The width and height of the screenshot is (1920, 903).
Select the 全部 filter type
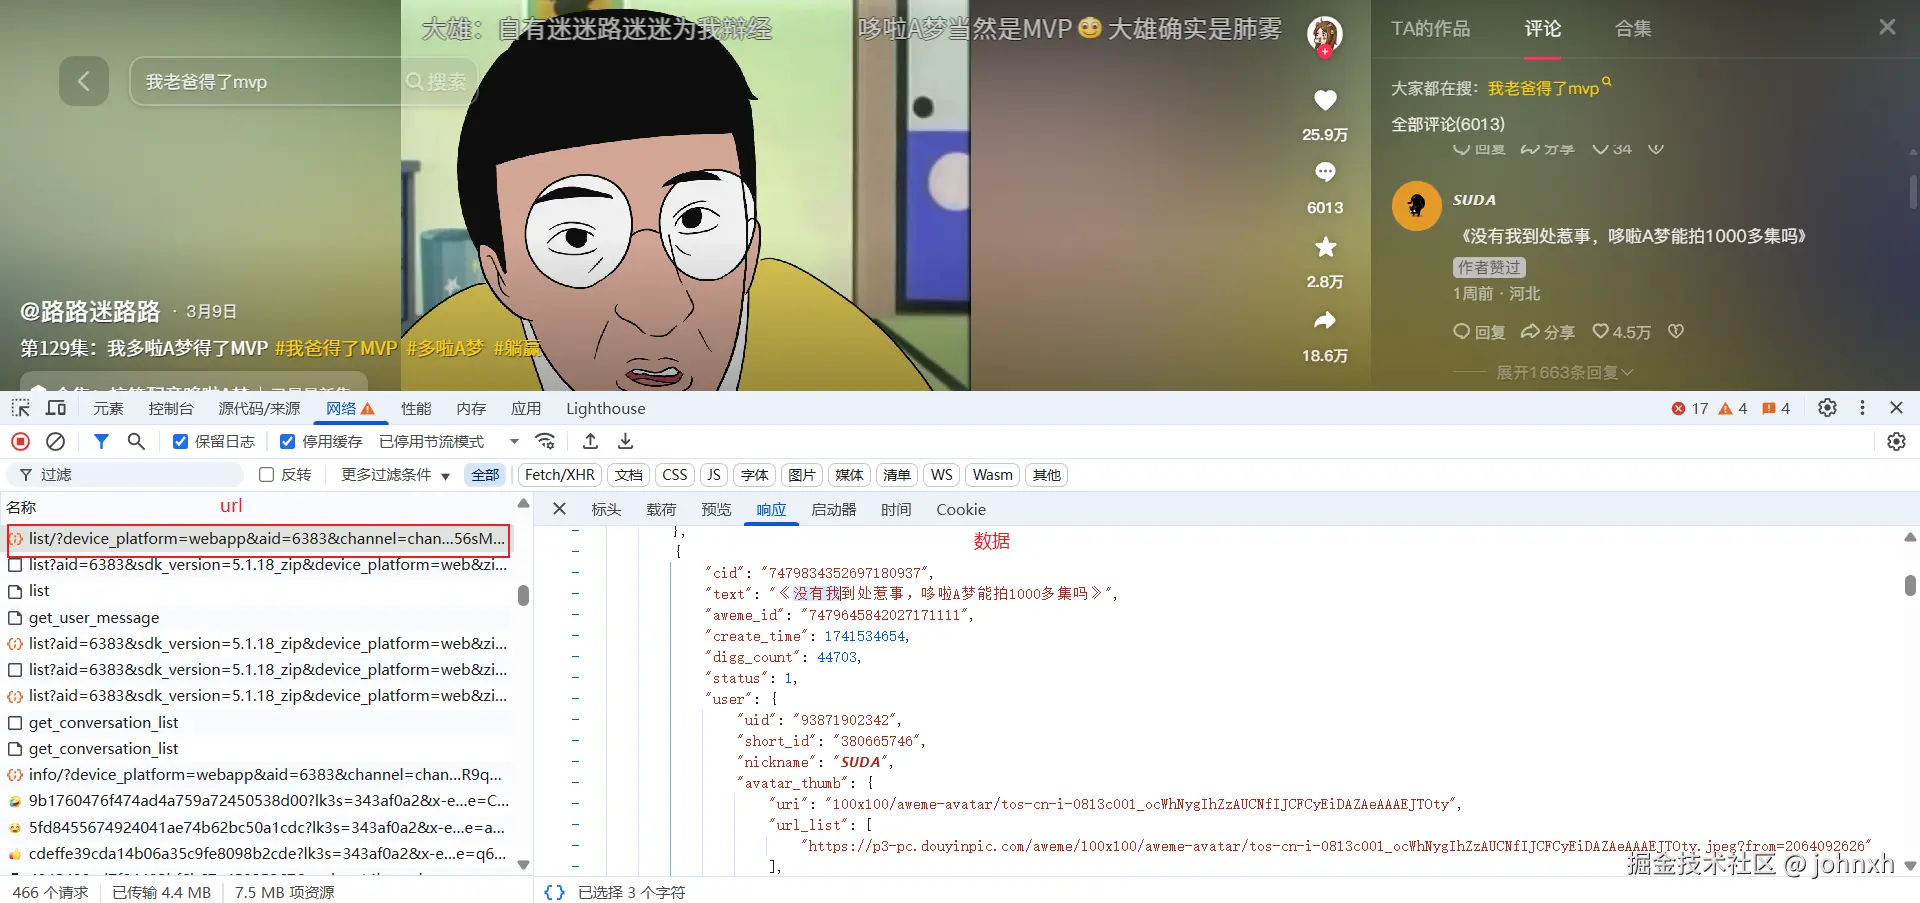[485, 475]
